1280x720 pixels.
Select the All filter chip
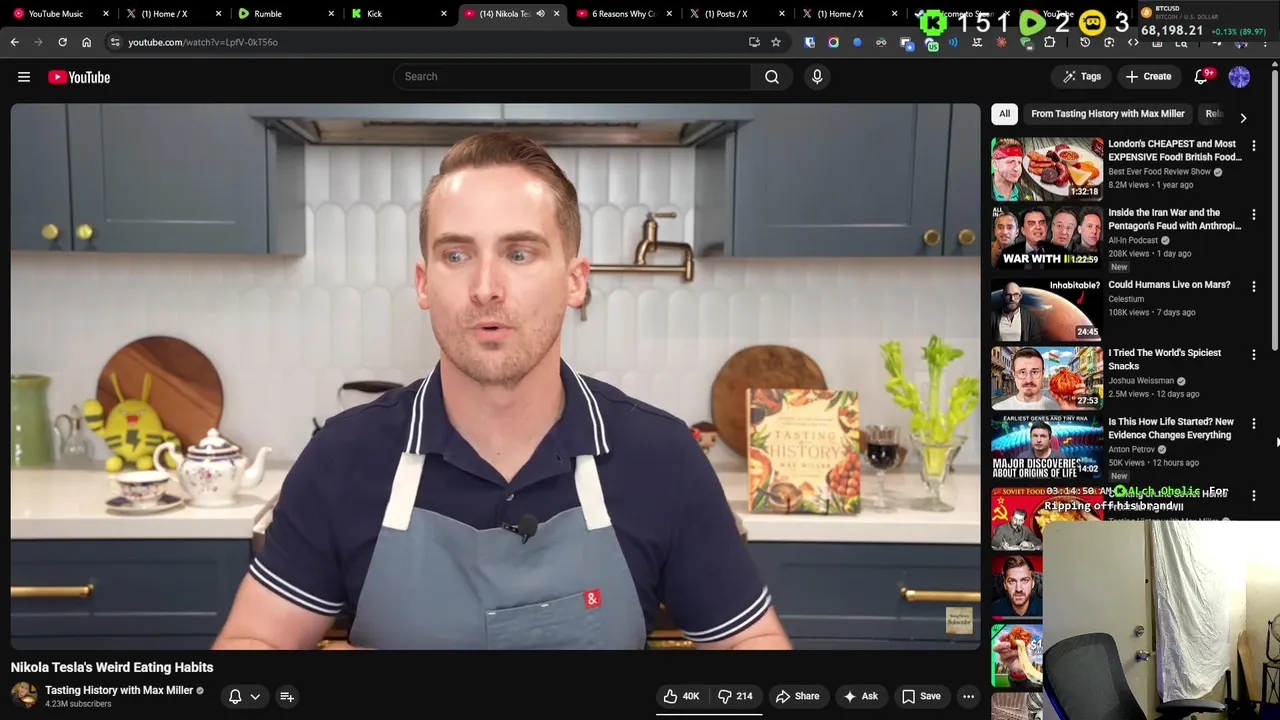[1004, 114]
